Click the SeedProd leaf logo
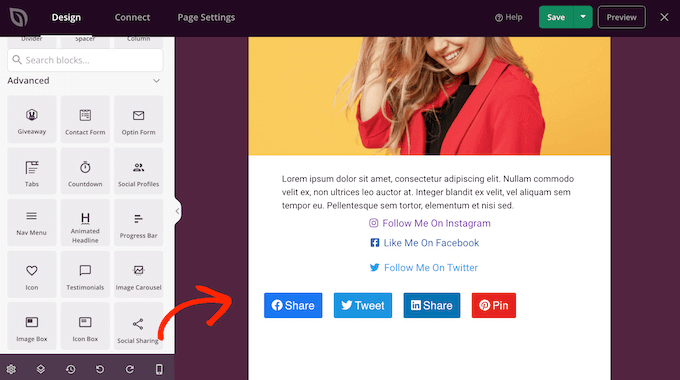This screenshot has width=680, height=380. point(19,17)
